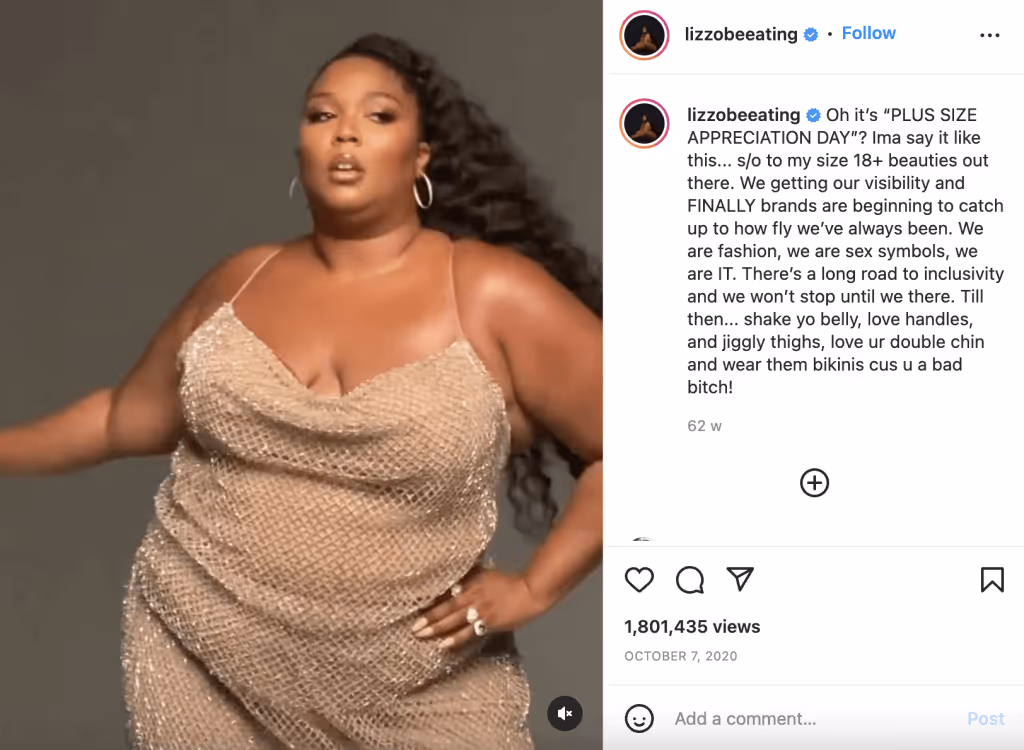Load more comments with plus circle
This screenshot has width=1024, height=750.
[814, 483]
